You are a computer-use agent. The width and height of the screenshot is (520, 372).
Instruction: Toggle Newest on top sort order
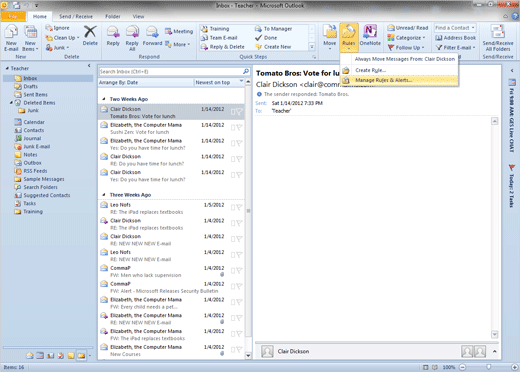coord(219,82)
